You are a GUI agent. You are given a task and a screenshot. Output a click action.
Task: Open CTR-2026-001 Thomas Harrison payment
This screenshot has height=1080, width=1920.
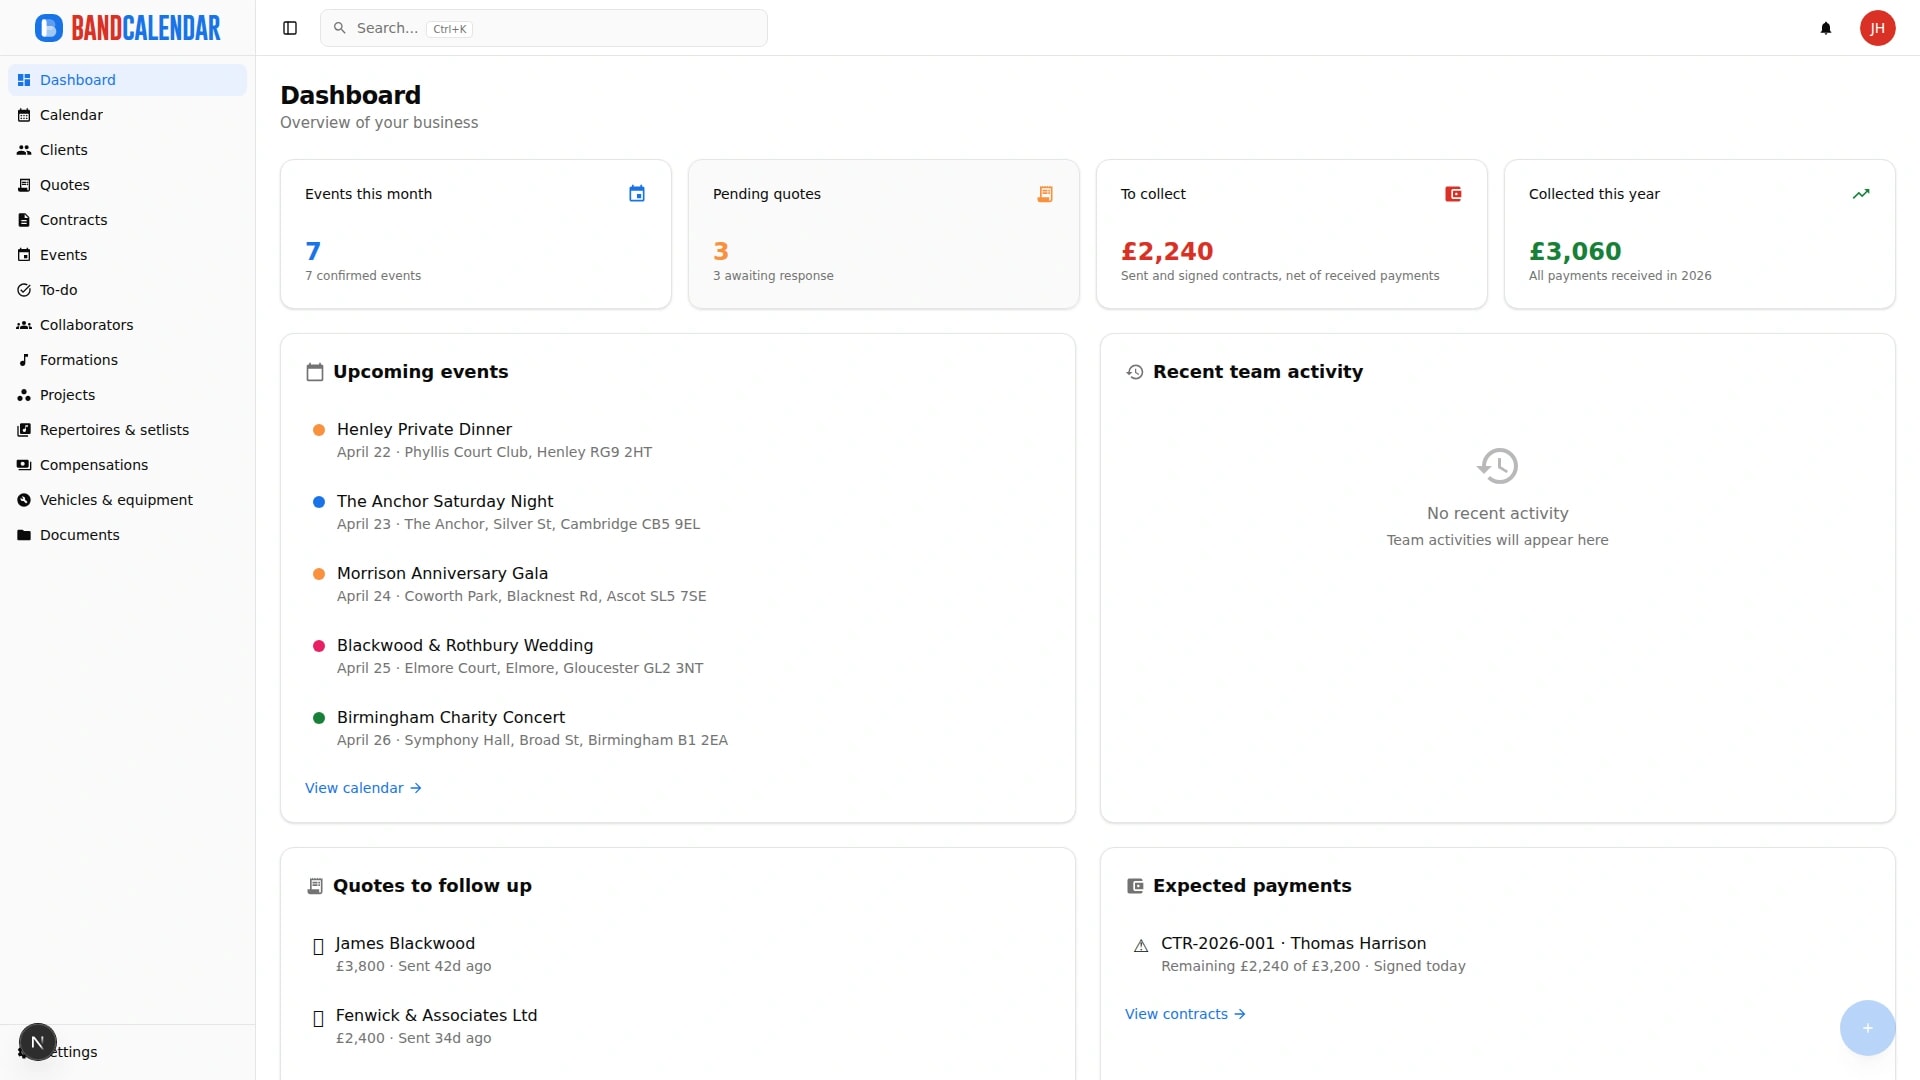click(x=1498, y=954)
